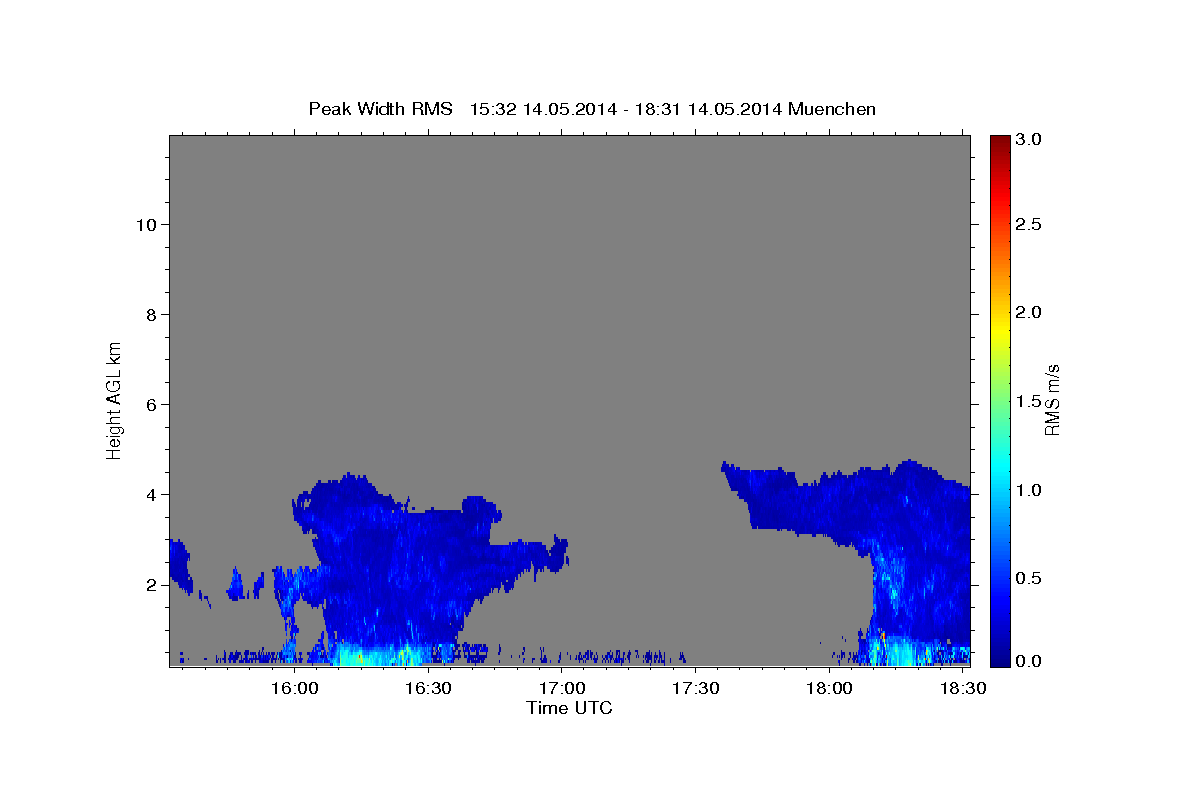Viewport: 1200px width, 800px height.
Task: Click the '17:30' time axis label
Action: (696, 689)
